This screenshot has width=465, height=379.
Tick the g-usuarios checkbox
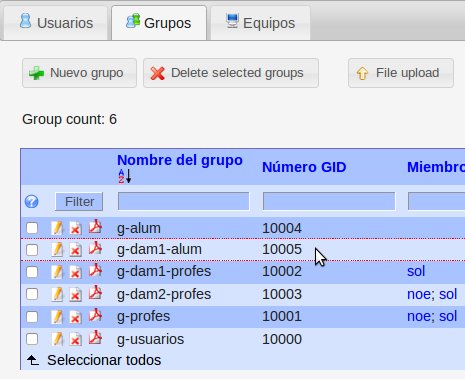32,339
